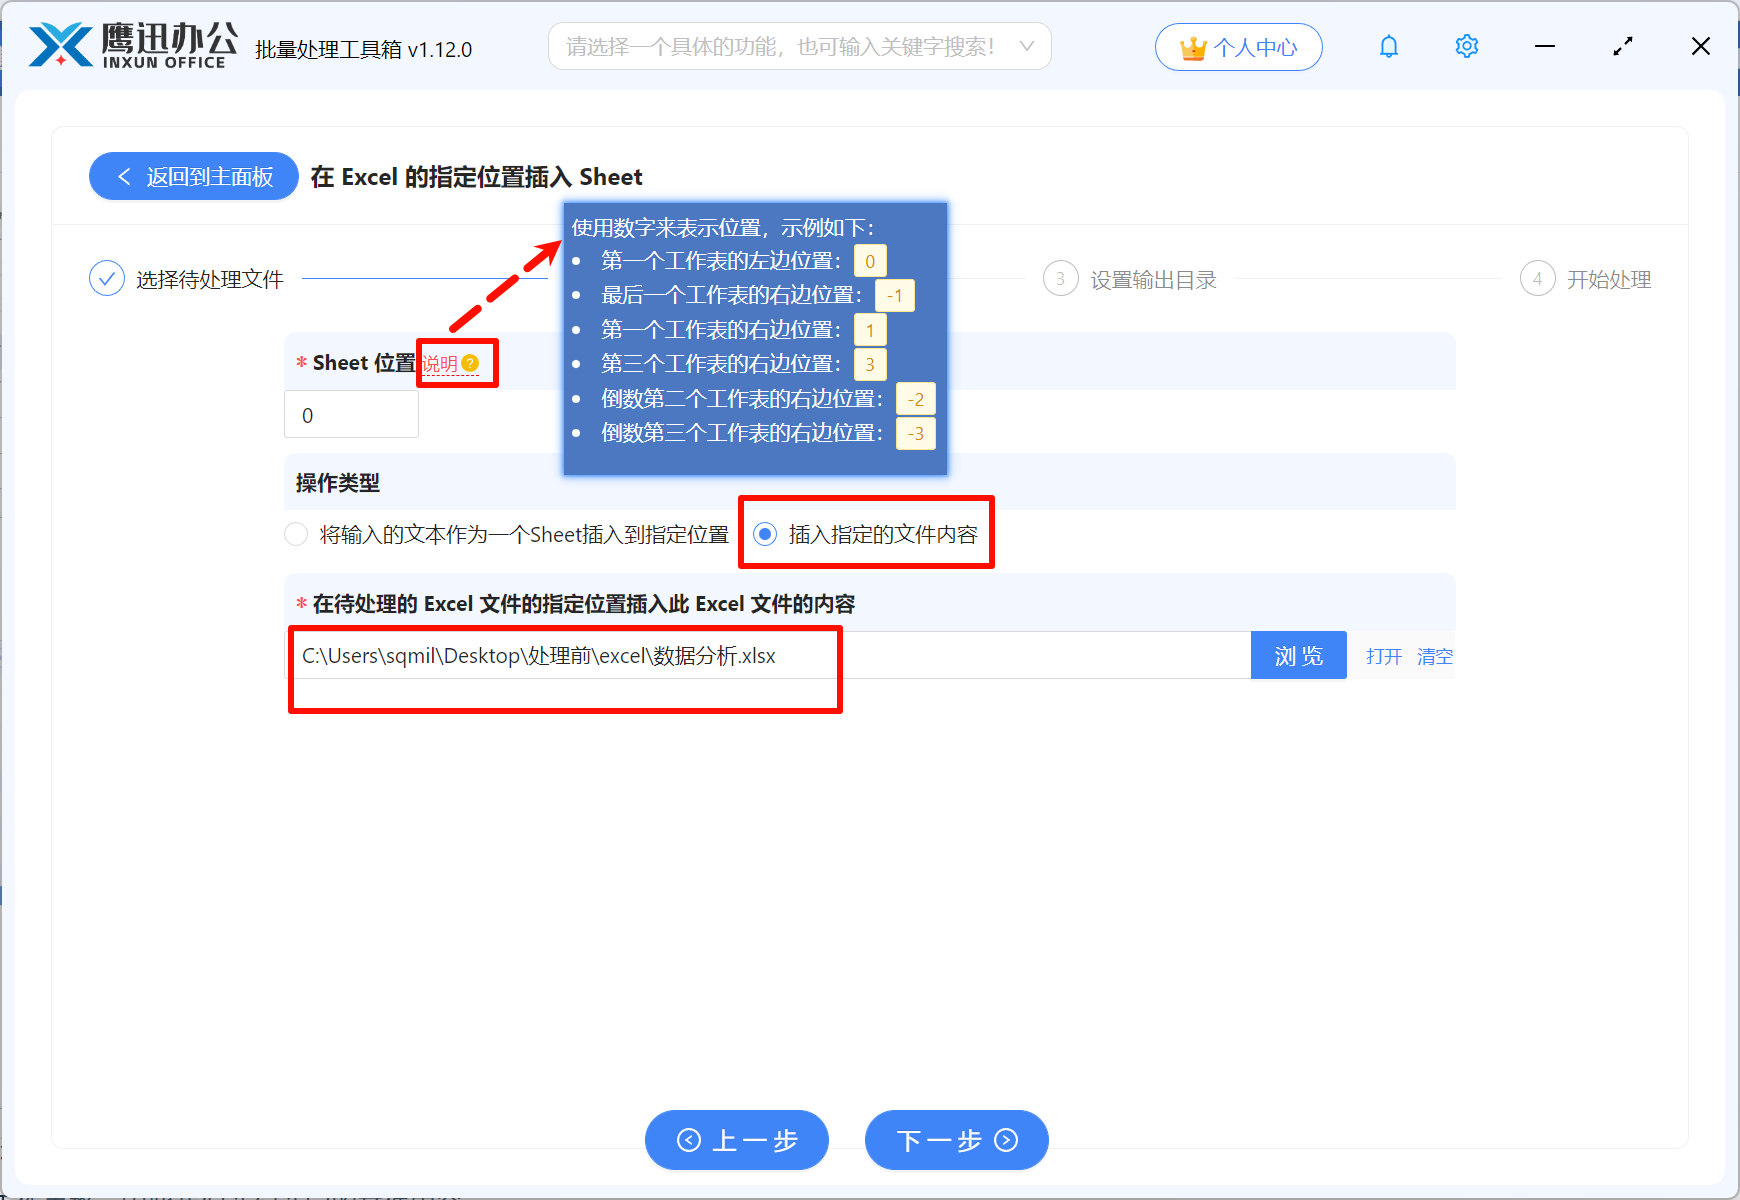Click the crown icon in 个人中心
This screenshot has width=1740, height=1200.
click(1192, 45)
